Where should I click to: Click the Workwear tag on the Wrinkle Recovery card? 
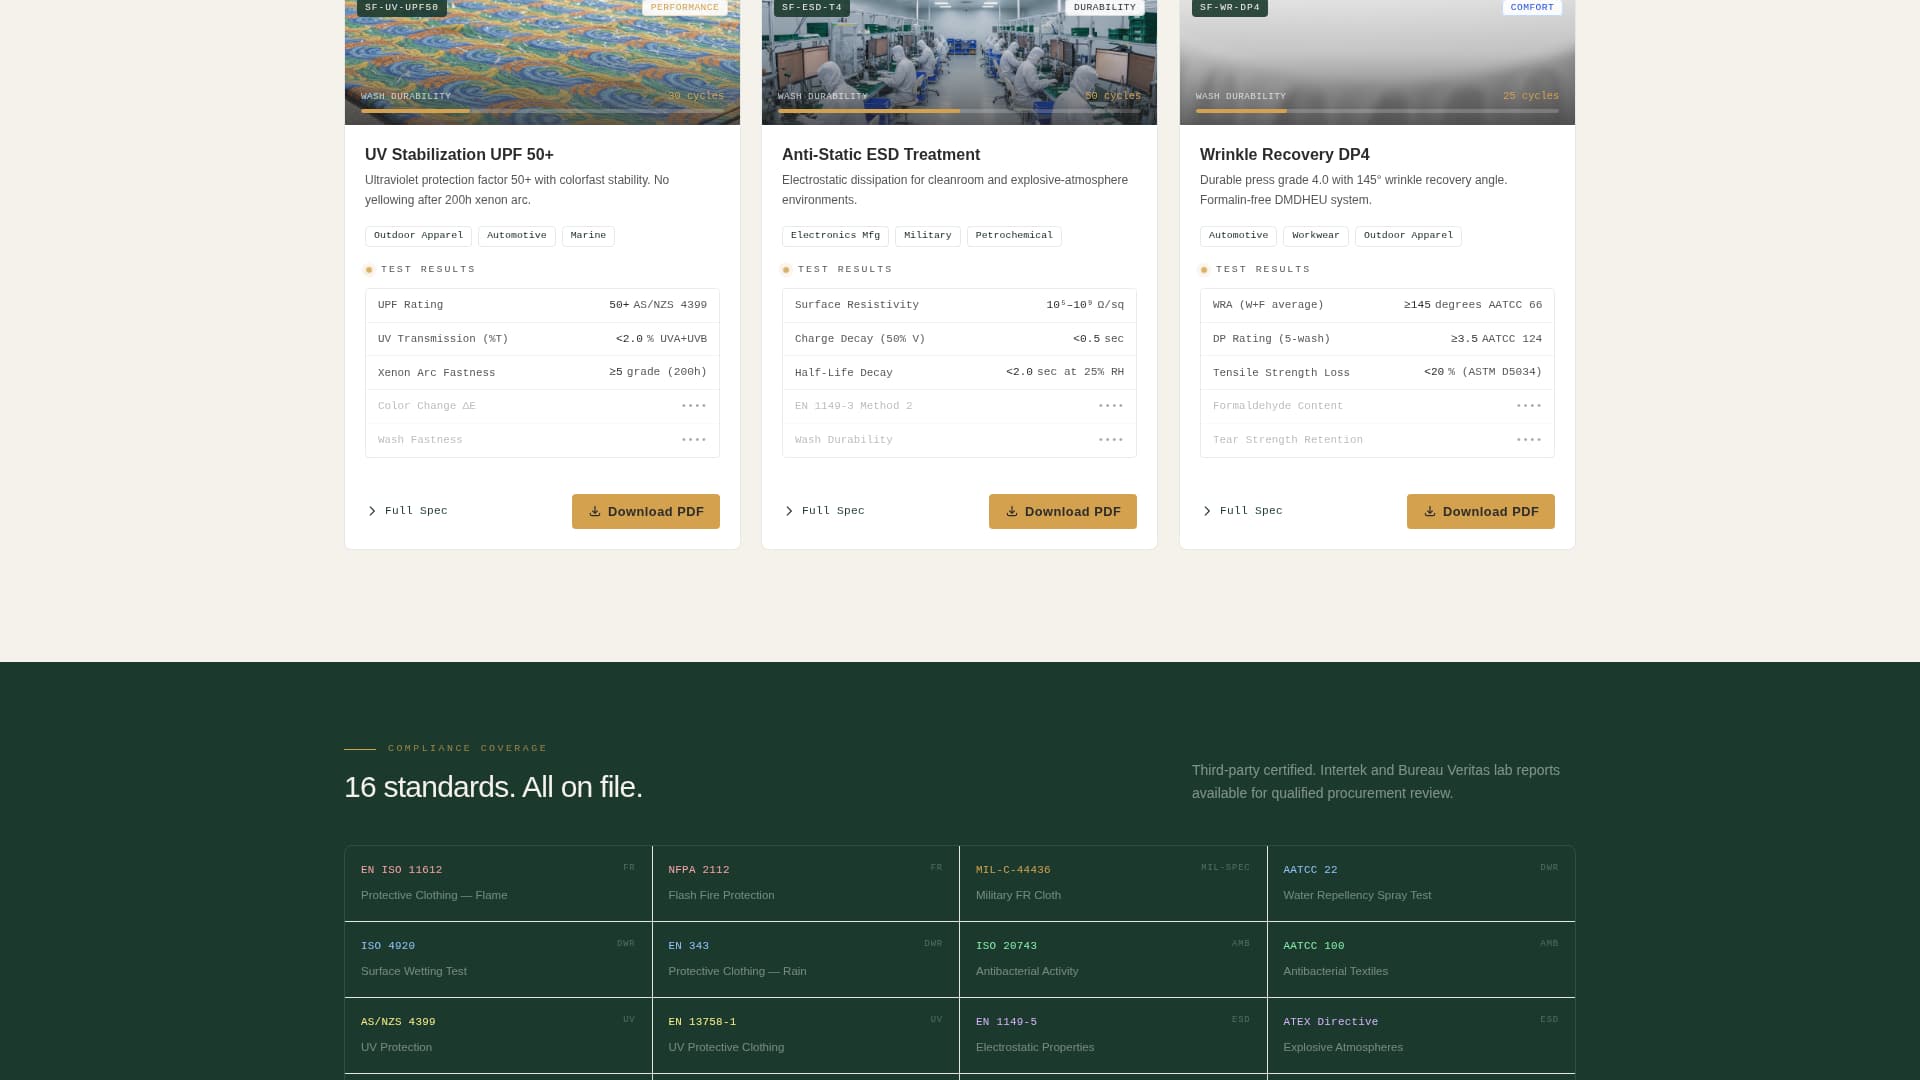point(1315,236)
